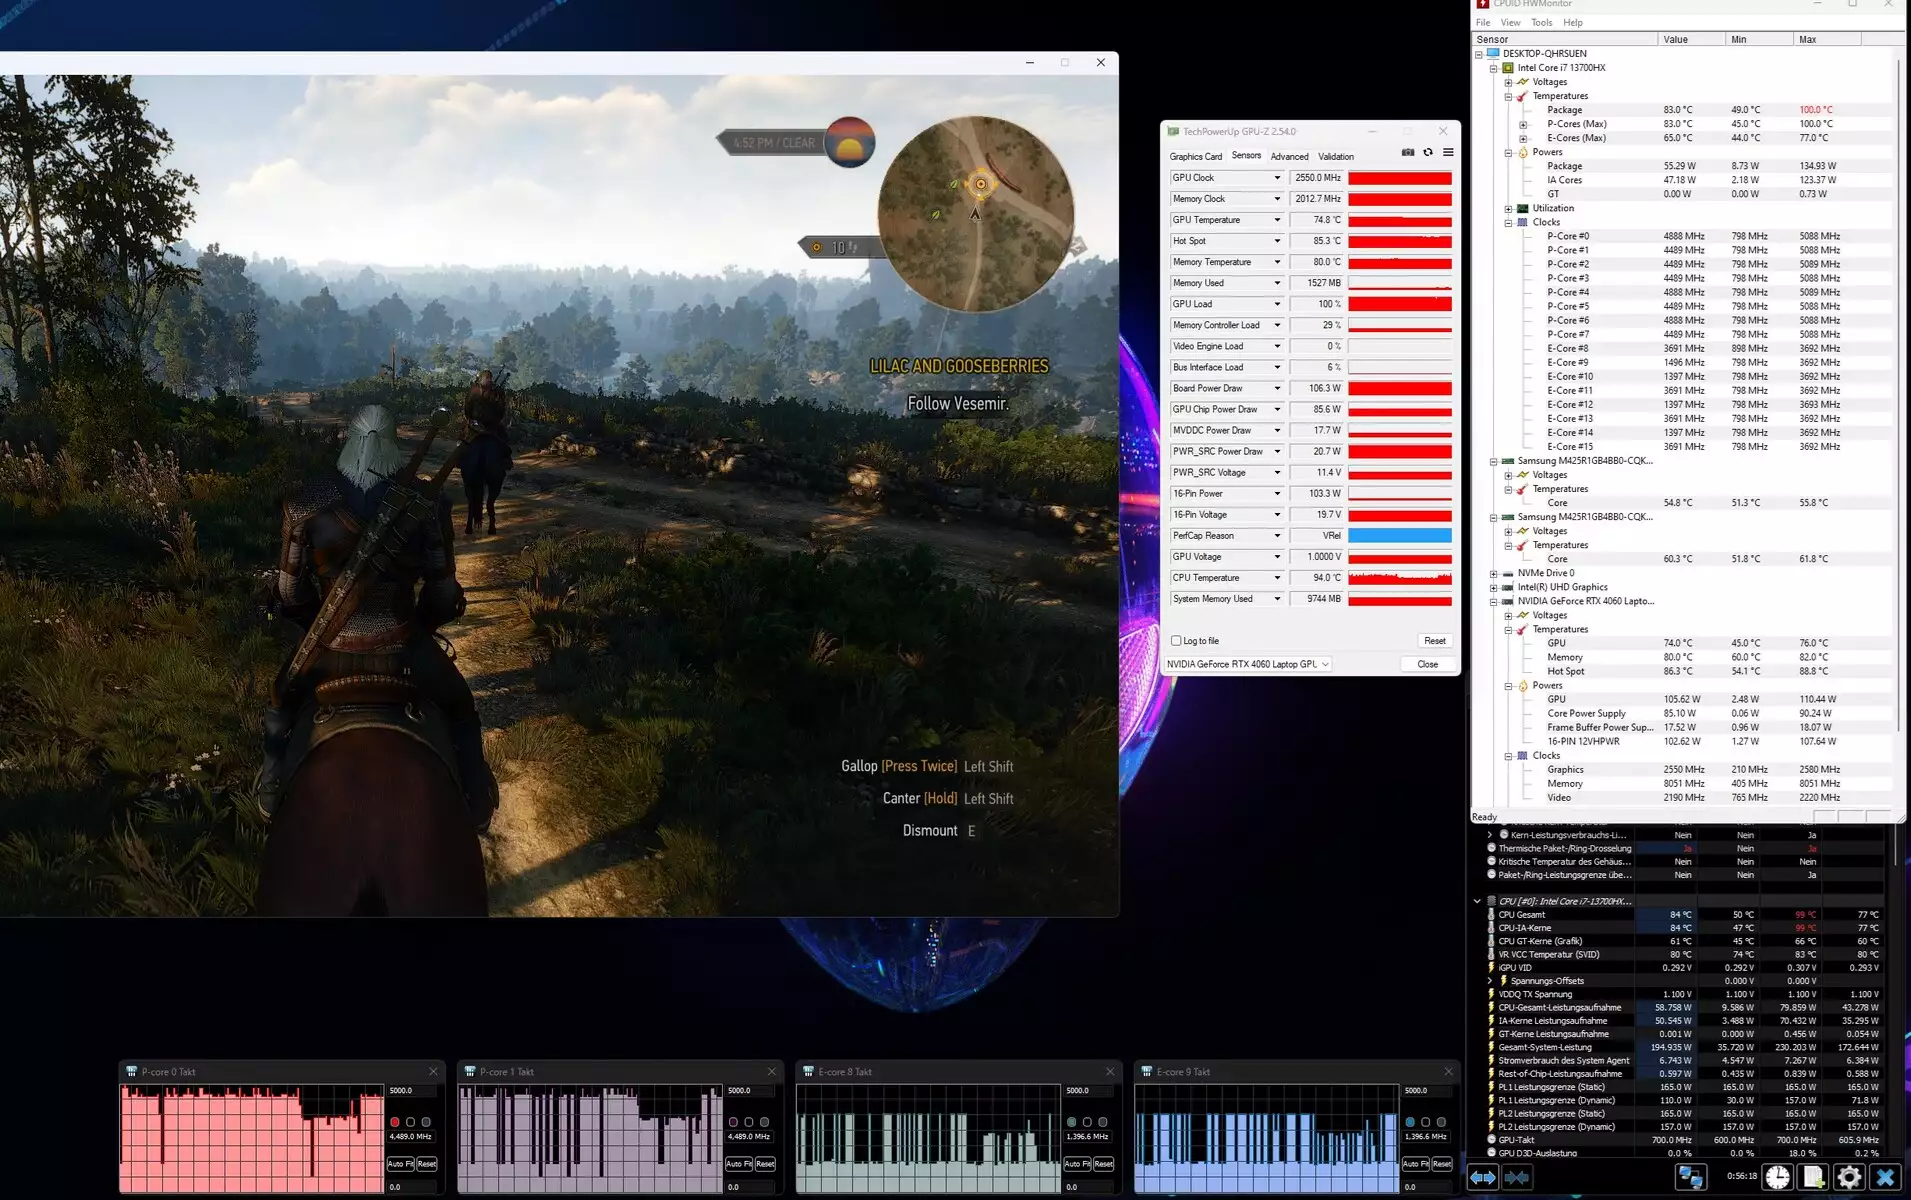Collapse the CPU [#0] Intel Core section in HWiNFO
Viewport: 1911px width, 1200px height.
[x=1477, y=901]
